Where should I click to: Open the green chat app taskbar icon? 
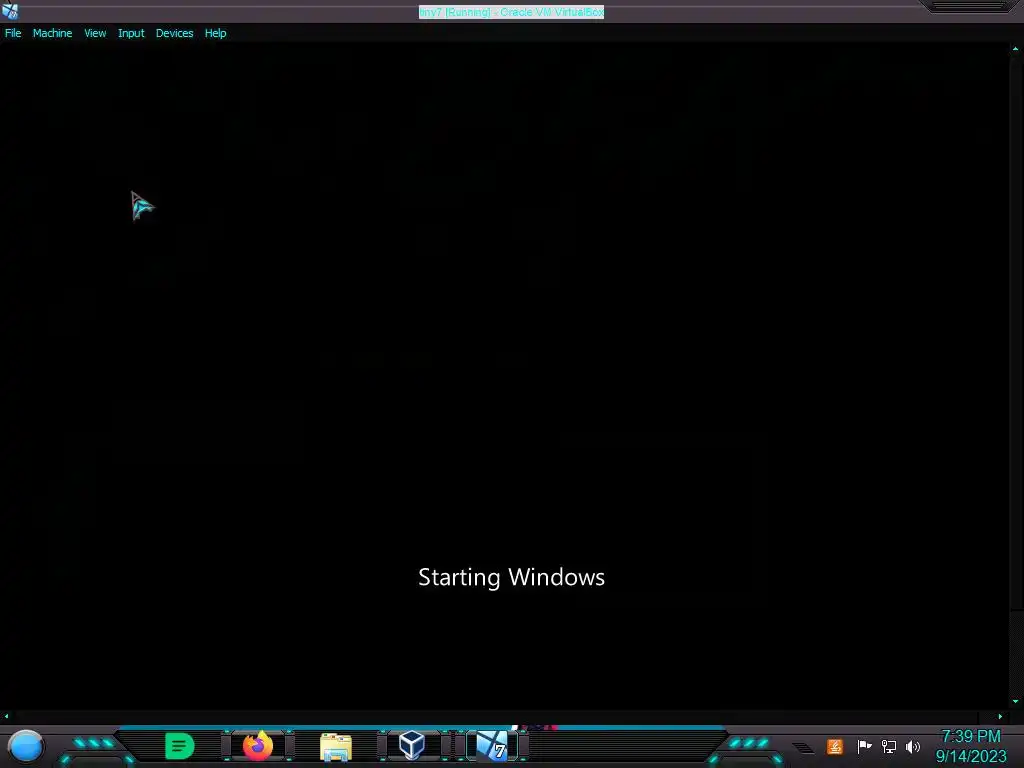pyautogui.click(x=180, y=746)
